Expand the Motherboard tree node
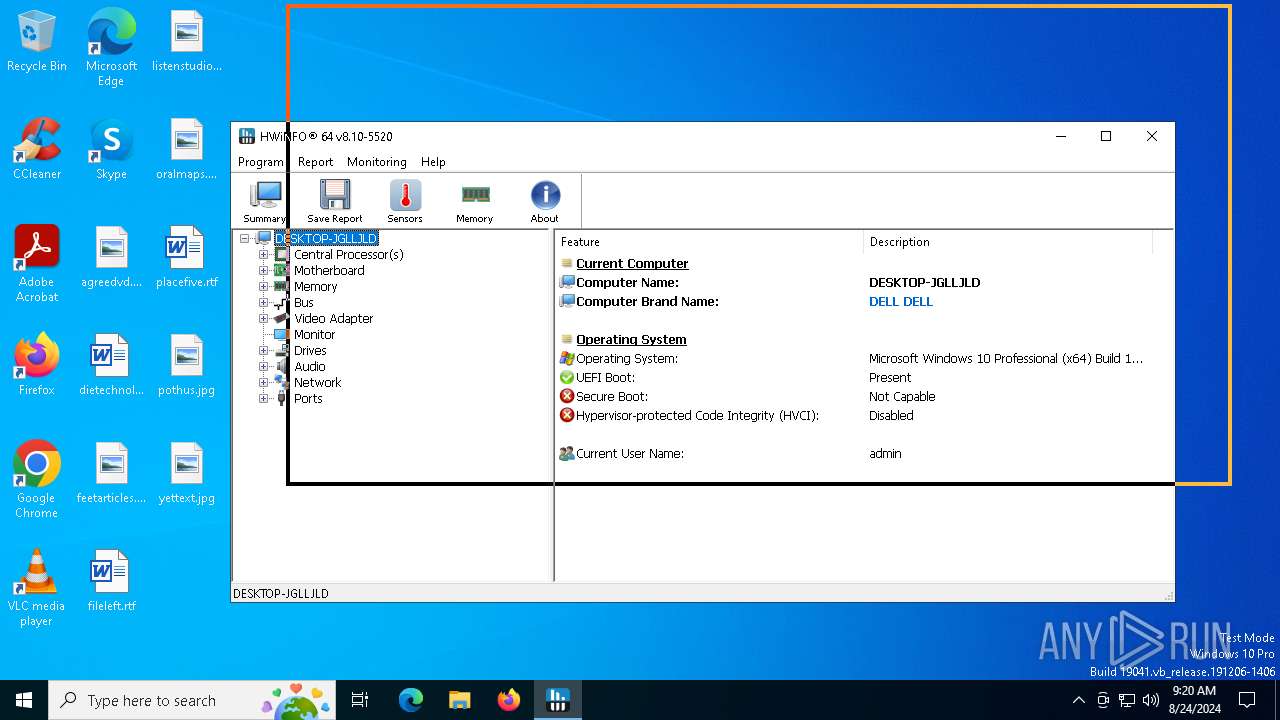 point(264,271)
